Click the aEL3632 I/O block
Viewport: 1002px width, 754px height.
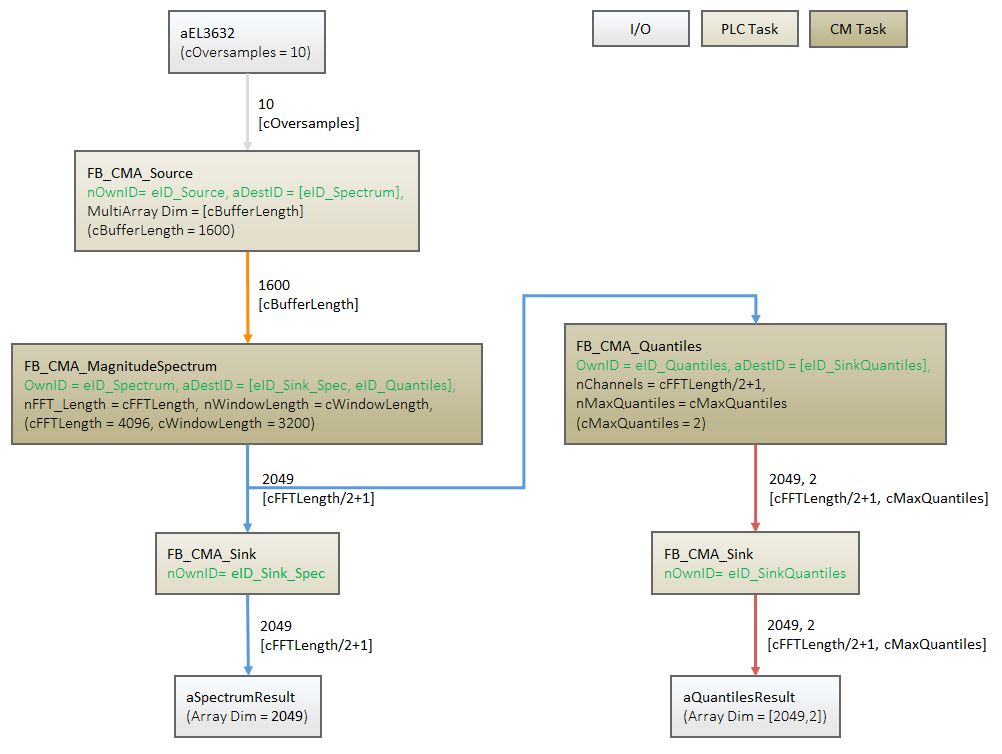[247, 42]
